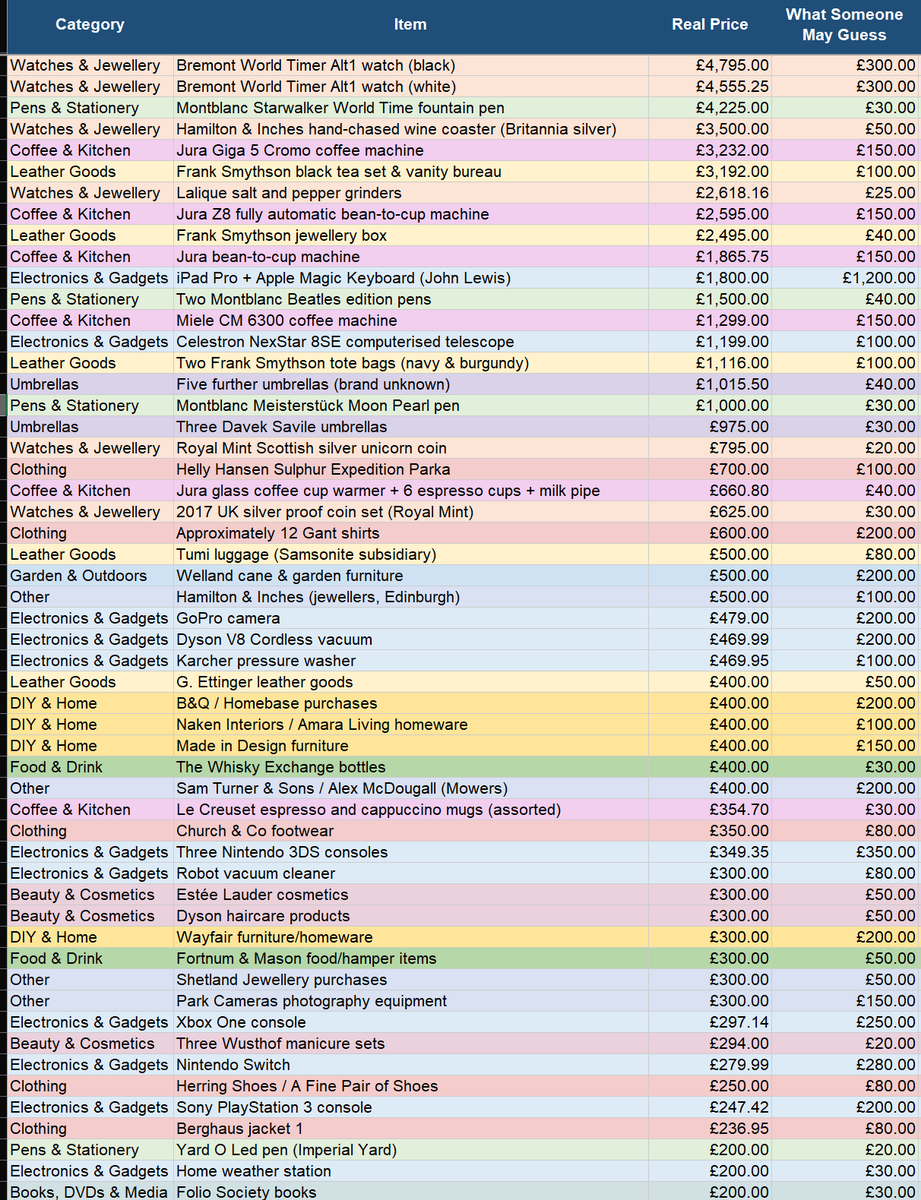Image resolution: width=921 pixels, height=1200 pixels.
Task: Click Three Nintendo 3DS consoles
Action: tap(411, 852)
